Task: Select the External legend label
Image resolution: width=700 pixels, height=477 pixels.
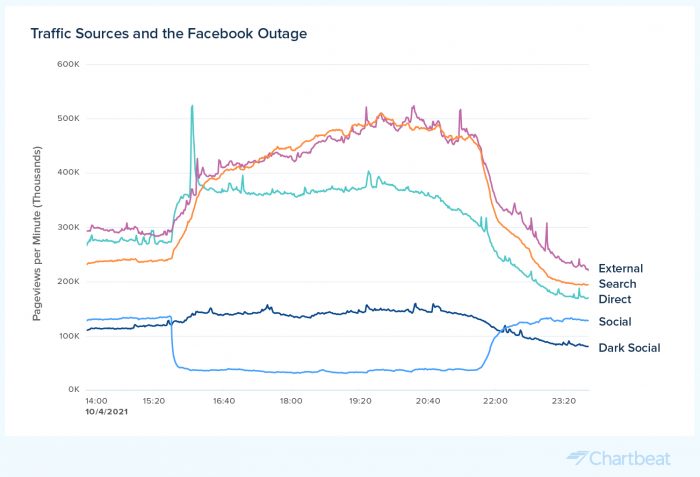Action: [x=620, y=268]
